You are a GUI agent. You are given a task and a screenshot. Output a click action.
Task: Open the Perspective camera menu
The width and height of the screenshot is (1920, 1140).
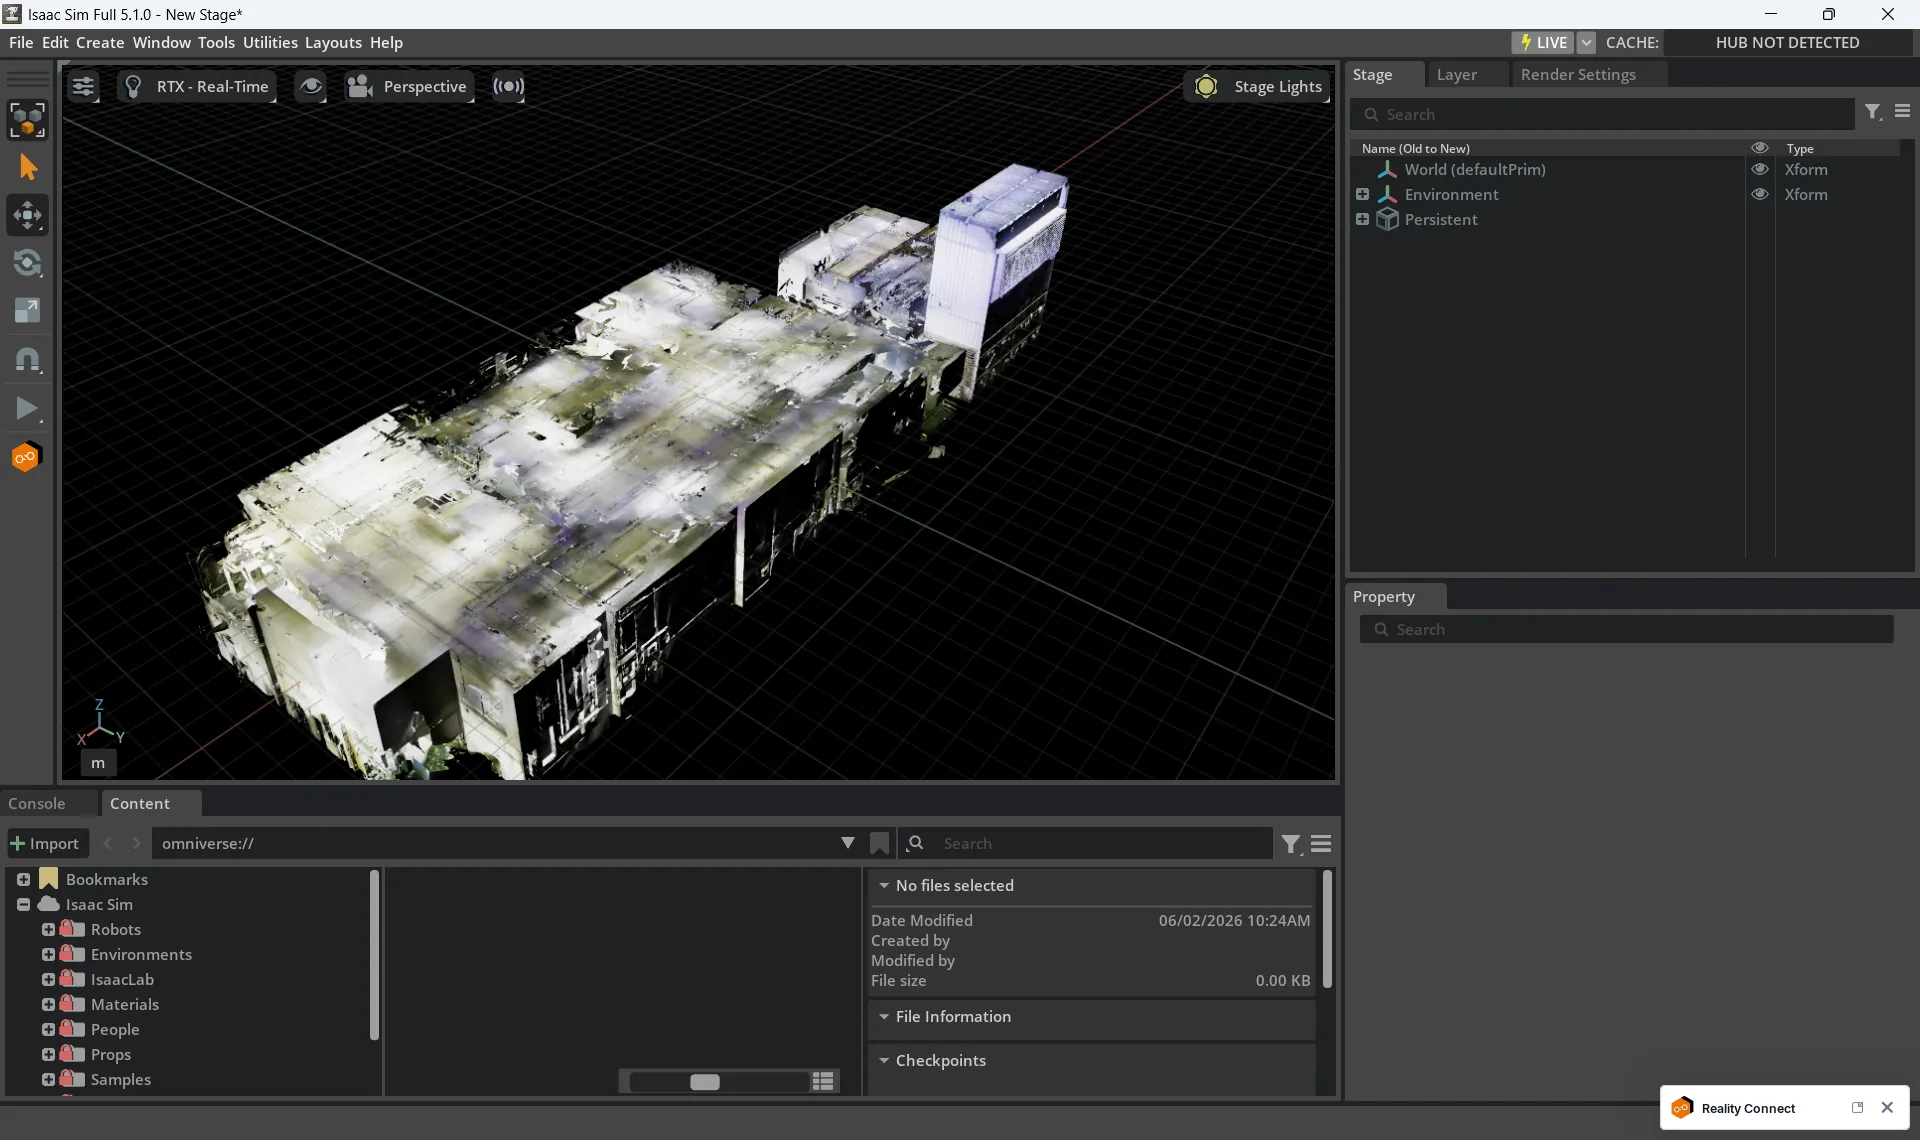pos(408,87)
